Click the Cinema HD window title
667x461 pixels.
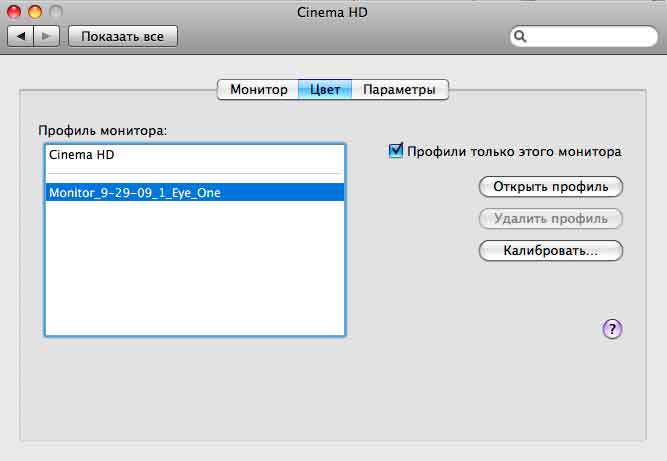click(332, 12)
